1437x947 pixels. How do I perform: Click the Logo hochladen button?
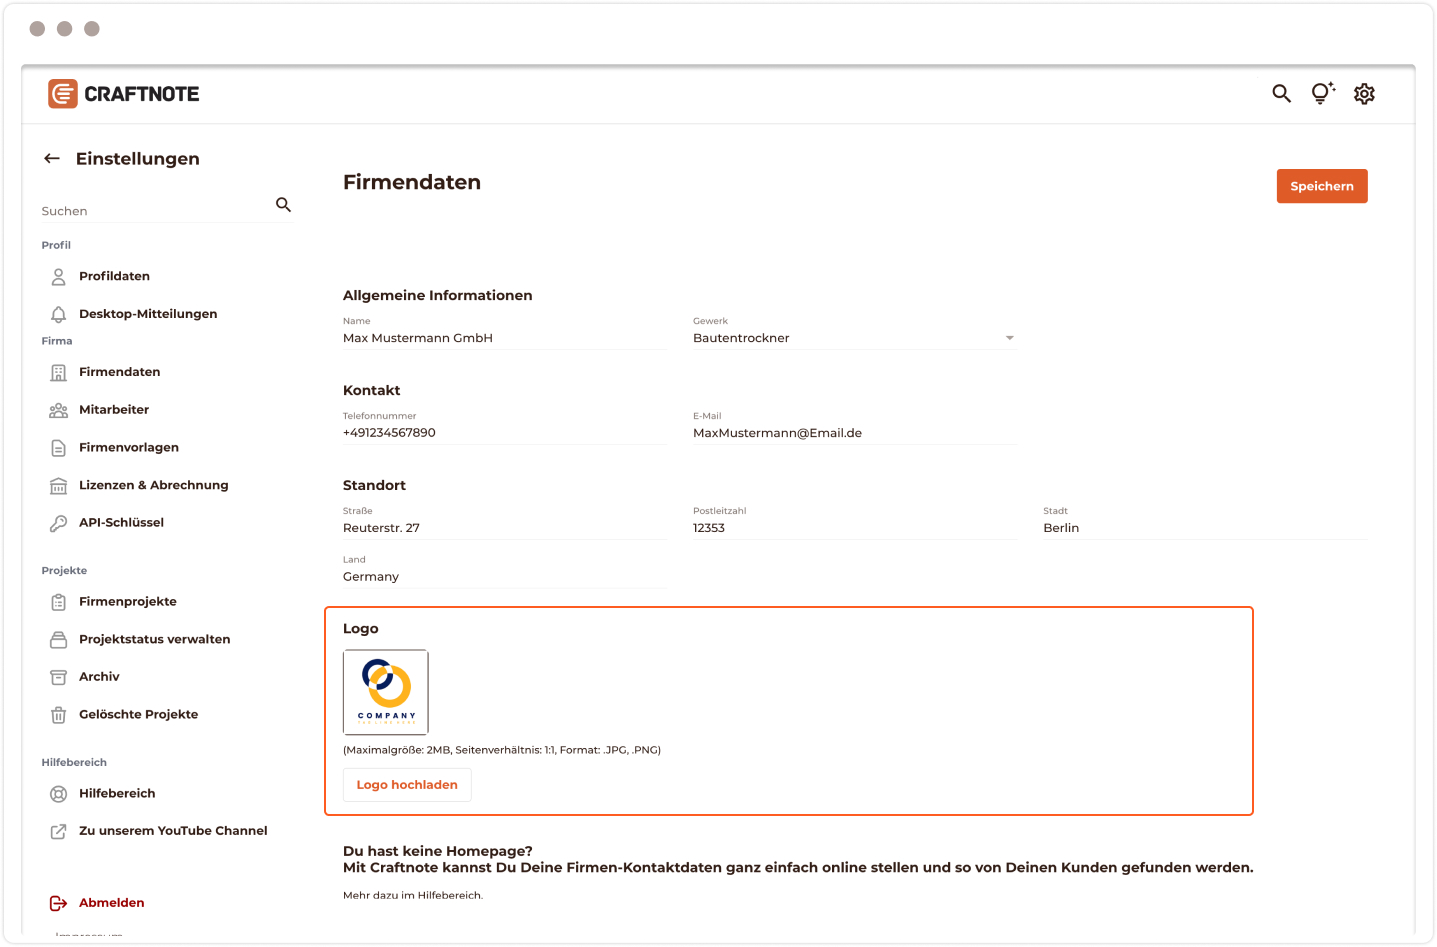click(407, 785)
